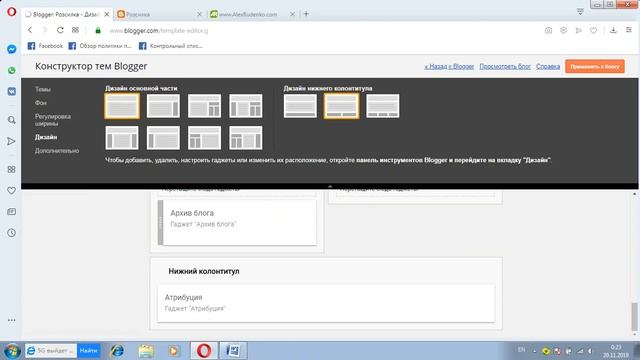Select third body layout in top row

tap(204, 106)
